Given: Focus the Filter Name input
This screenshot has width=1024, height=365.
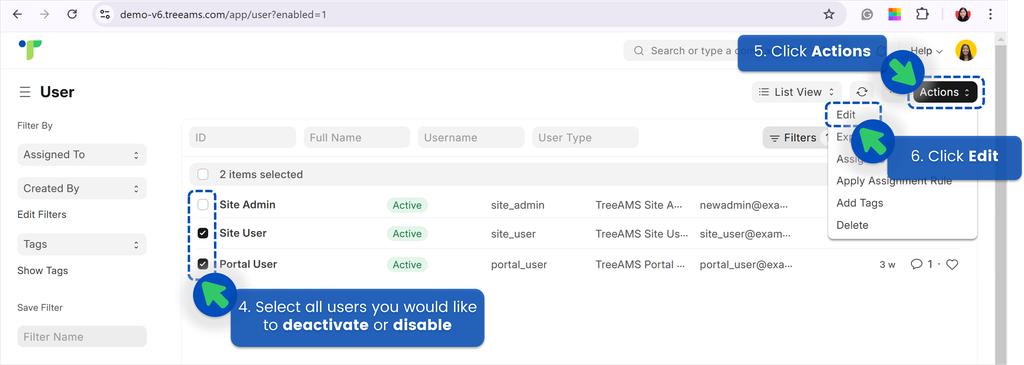Looking at the screenshot, I should click(82, 337).
